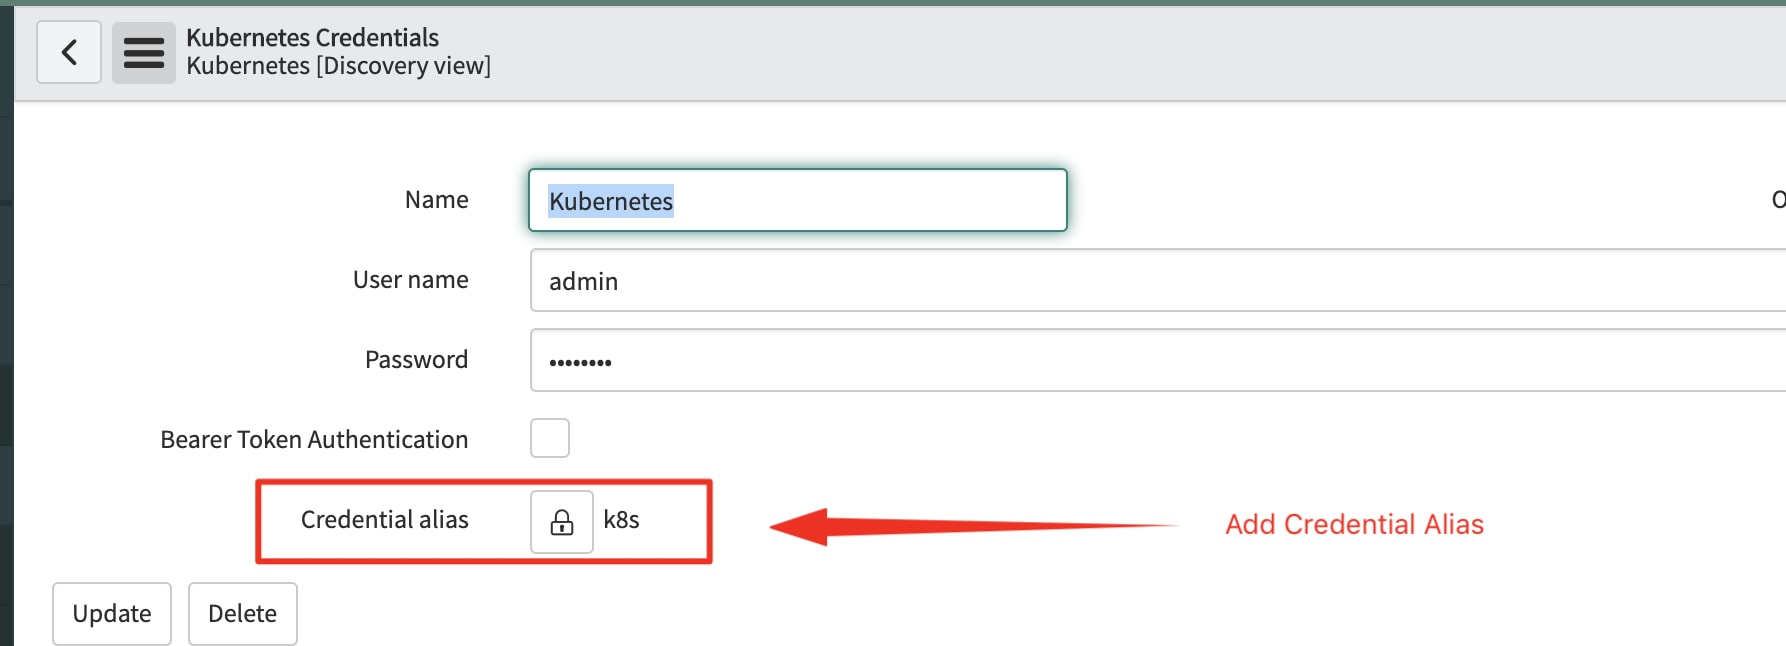Click the red Add Credential Alias annotation

point(1354,524)
